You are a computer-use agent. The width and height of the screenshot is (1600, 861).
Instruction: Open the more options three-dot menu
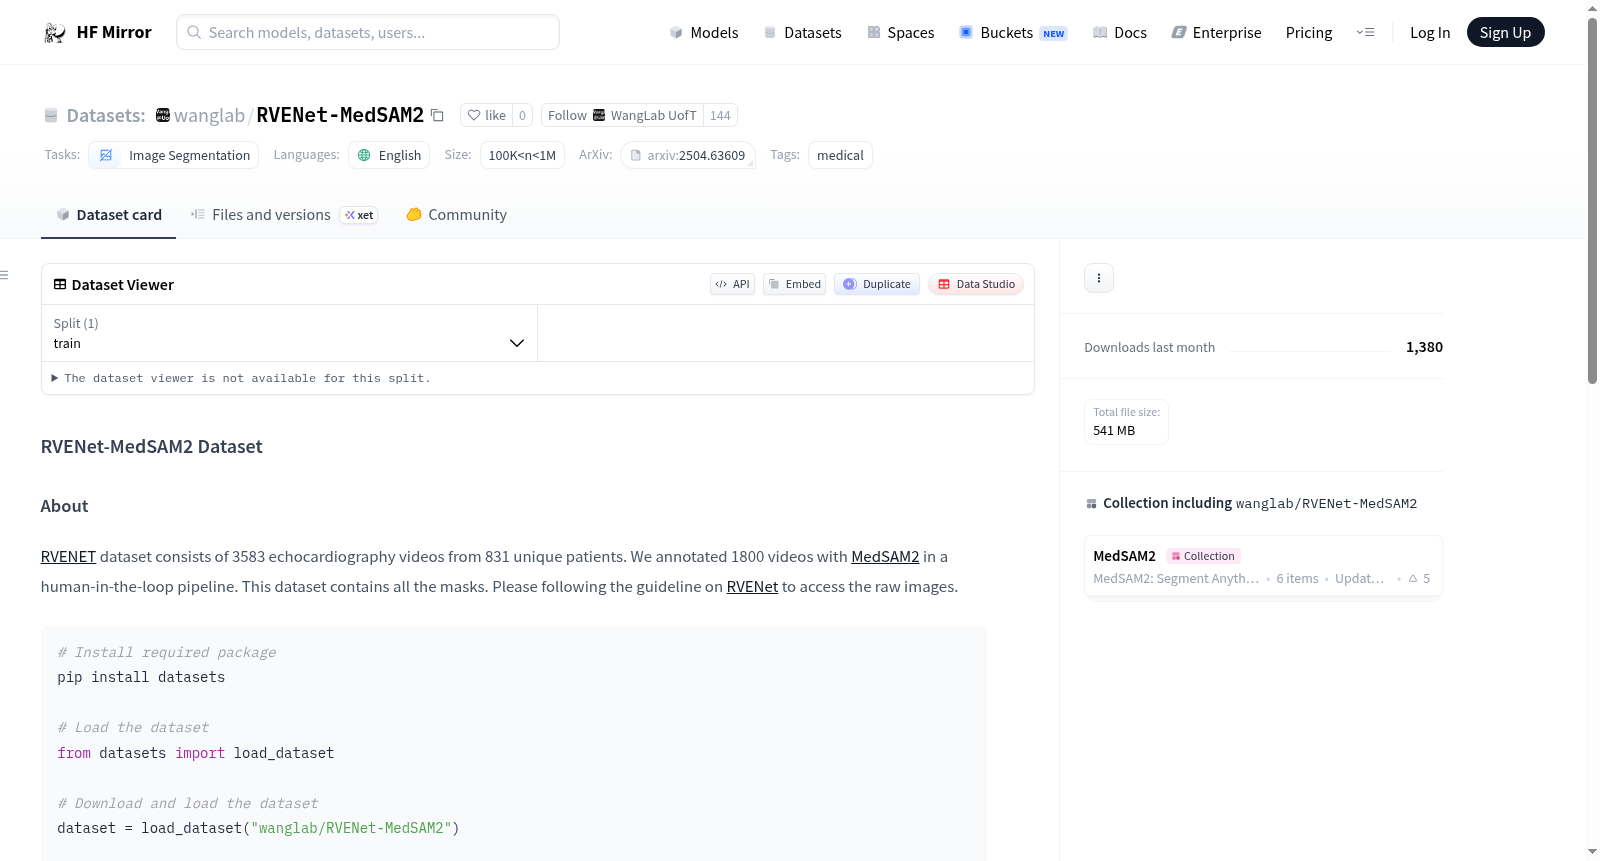pyautogui.click(x=1099, y=278)
